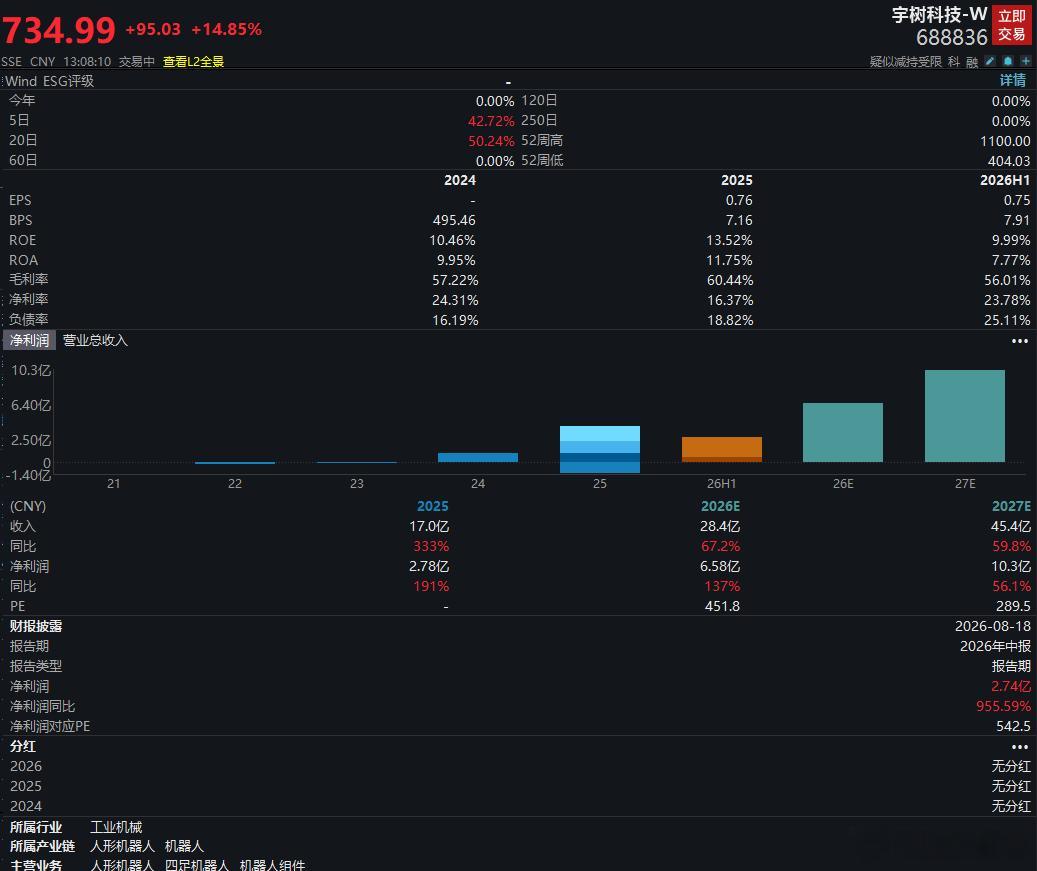Click the 2027E 净利润 value 10.3亿
The height and width of the screenshot is (871, 1037).
(1011, 566)
